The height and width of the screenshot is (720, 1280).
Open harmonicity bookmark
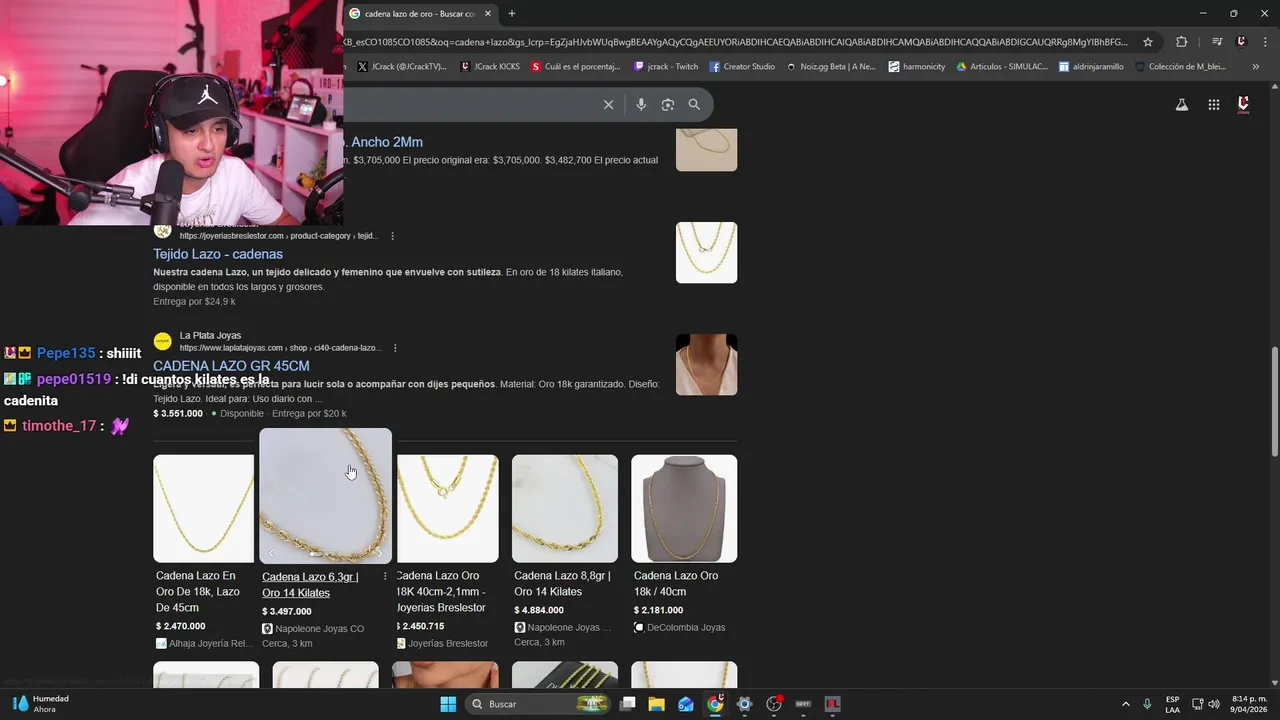(x=917, y=67)
